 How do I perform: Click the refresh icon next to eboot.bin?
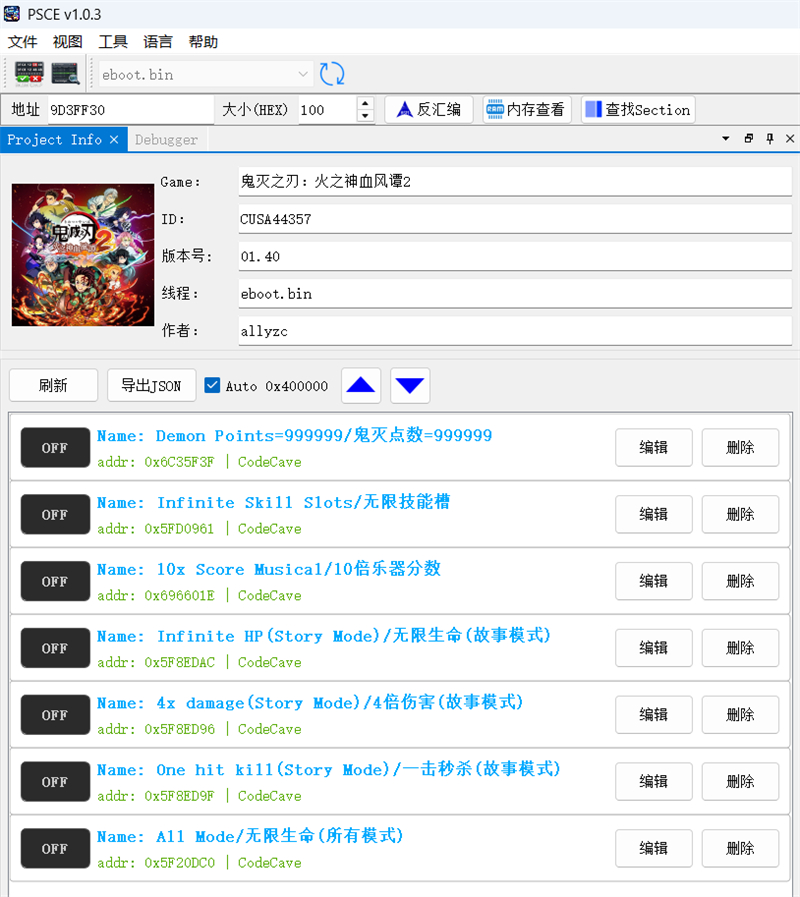[x=332, y=73]
